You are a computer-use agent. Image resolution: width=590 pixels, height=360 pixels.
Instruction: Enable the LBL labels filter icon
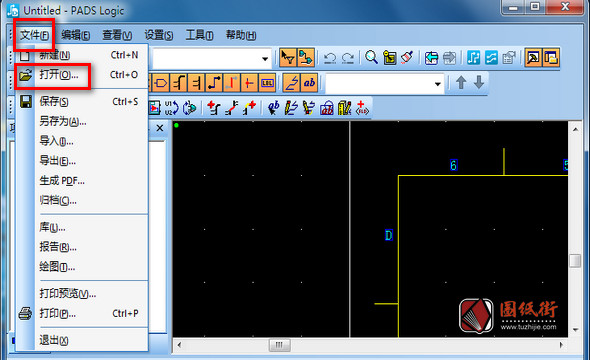click(x=267, y=83)
